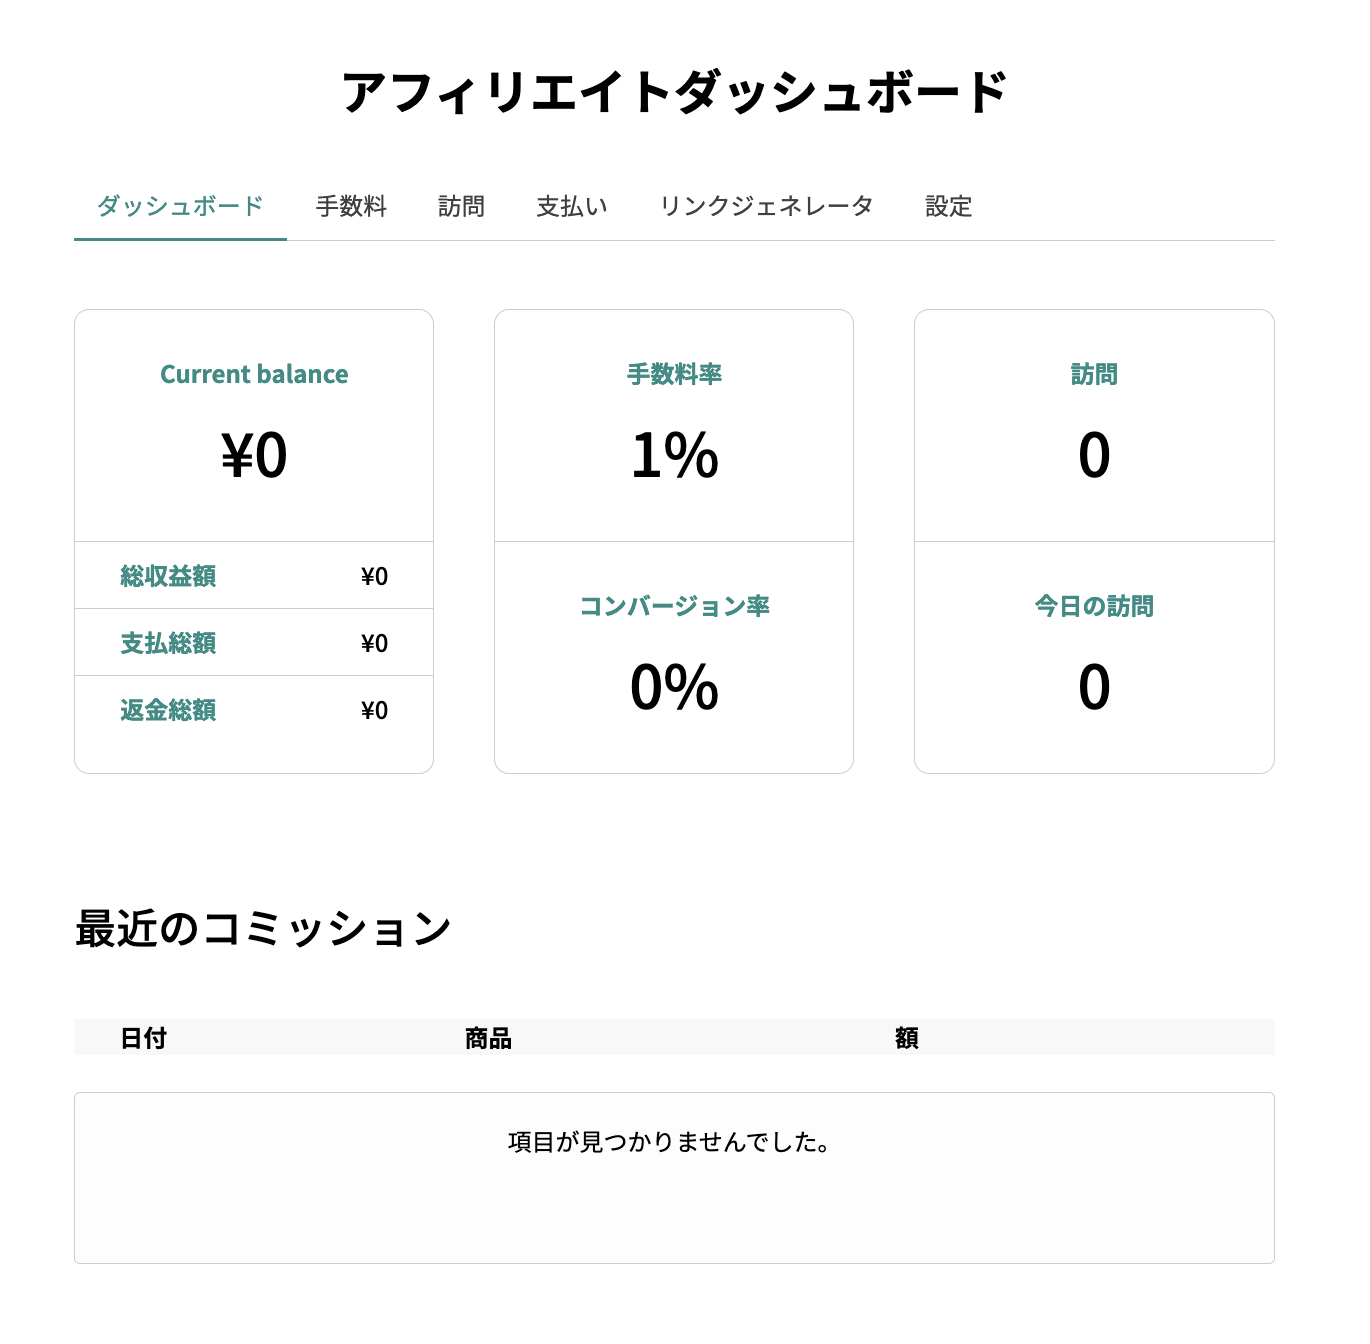This screenshot has width=1370, height=1344.
Task: Click the 項目が見つかりませんでした message
Action: click(670, 1142)
